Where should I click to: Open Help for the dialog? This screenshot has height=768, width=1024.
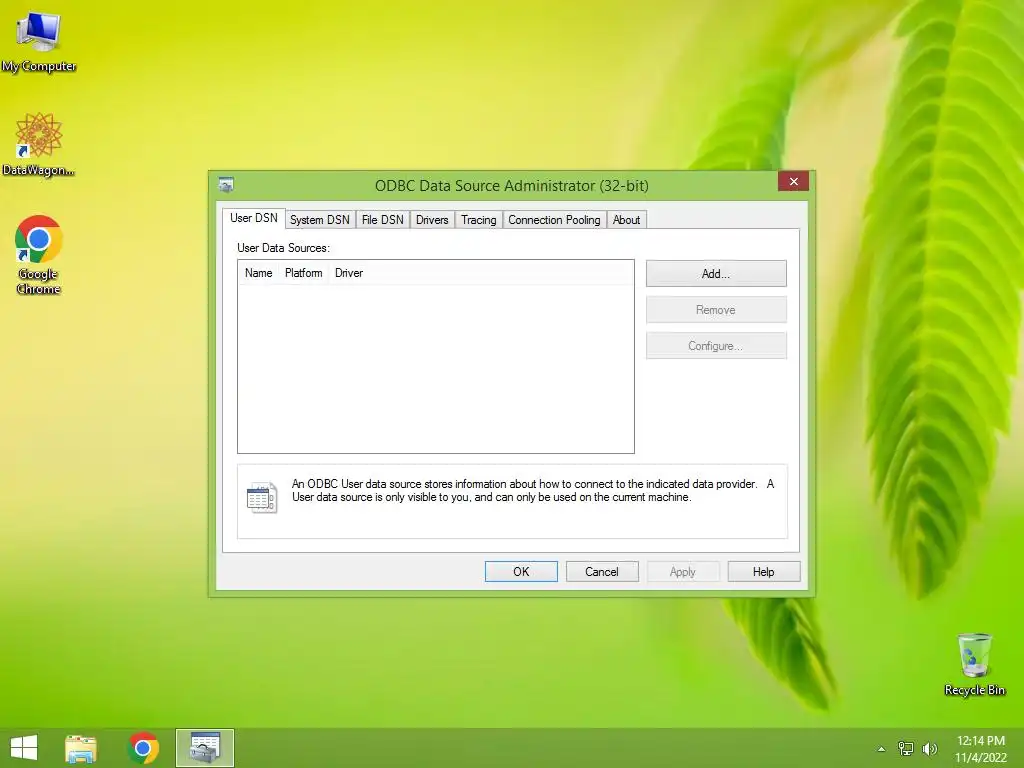763,571
